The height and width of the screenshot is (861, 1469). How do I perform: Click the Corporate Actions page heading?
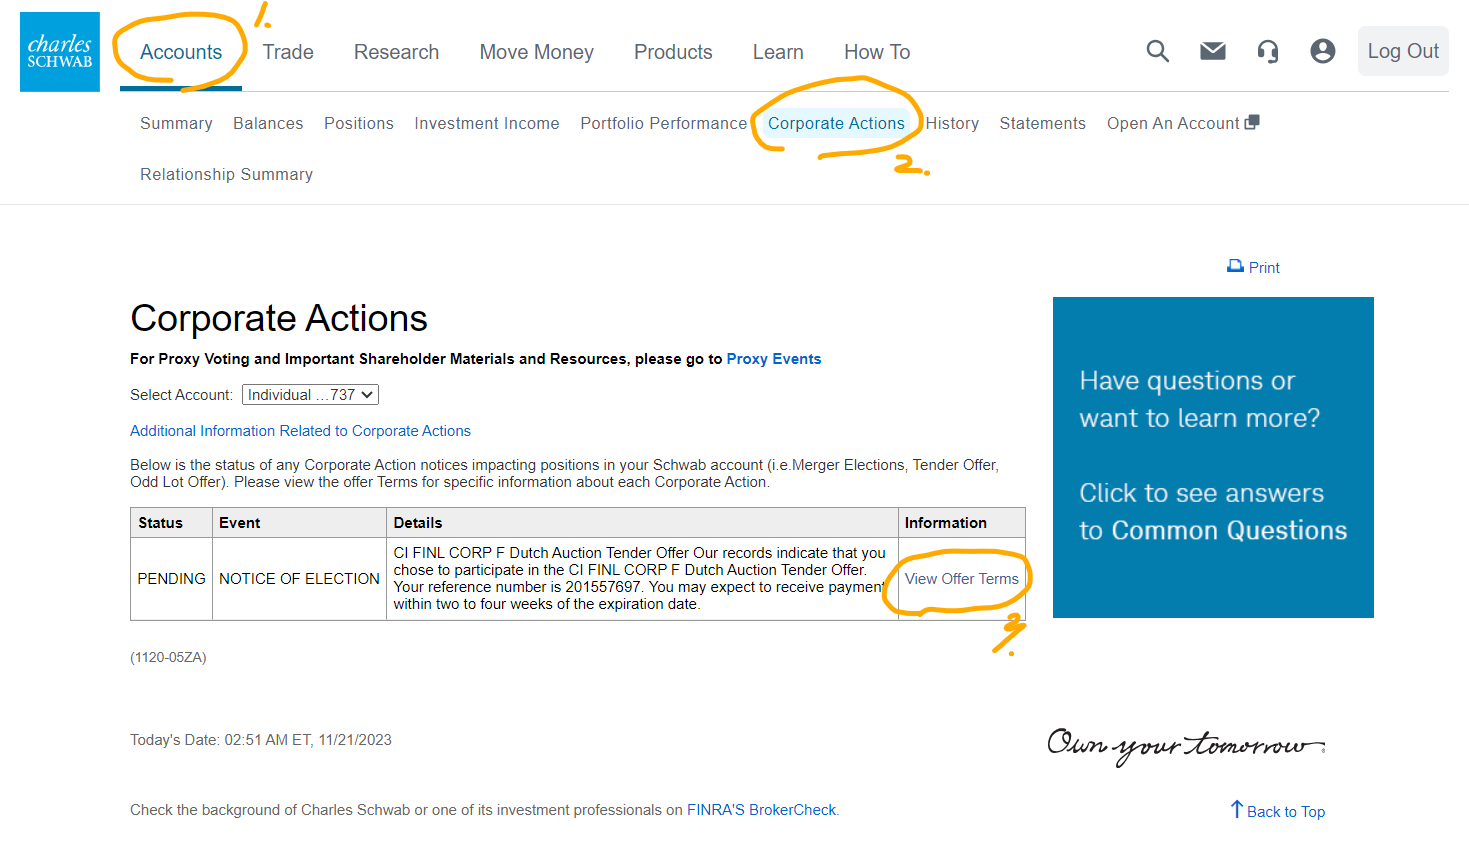point(279,318)
